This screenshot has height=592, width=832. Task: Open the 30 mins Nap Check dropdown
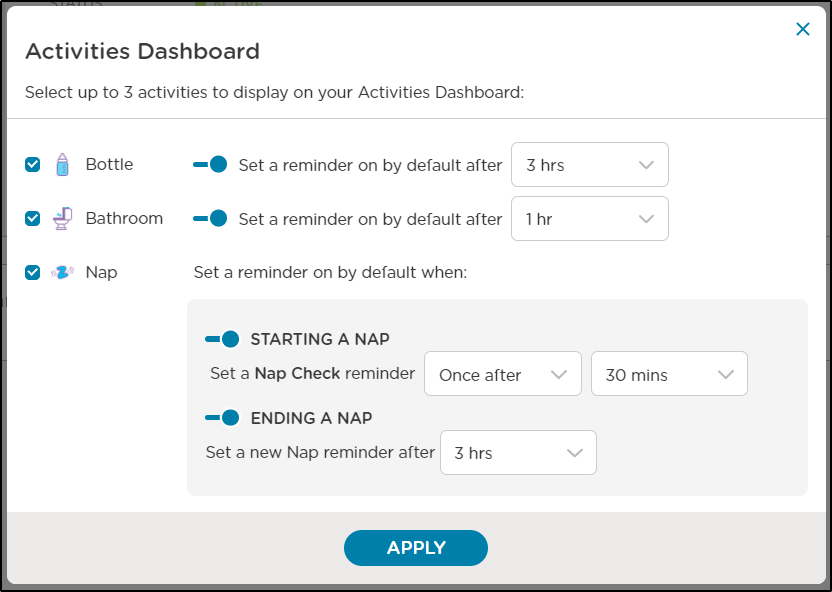[669, 373]
